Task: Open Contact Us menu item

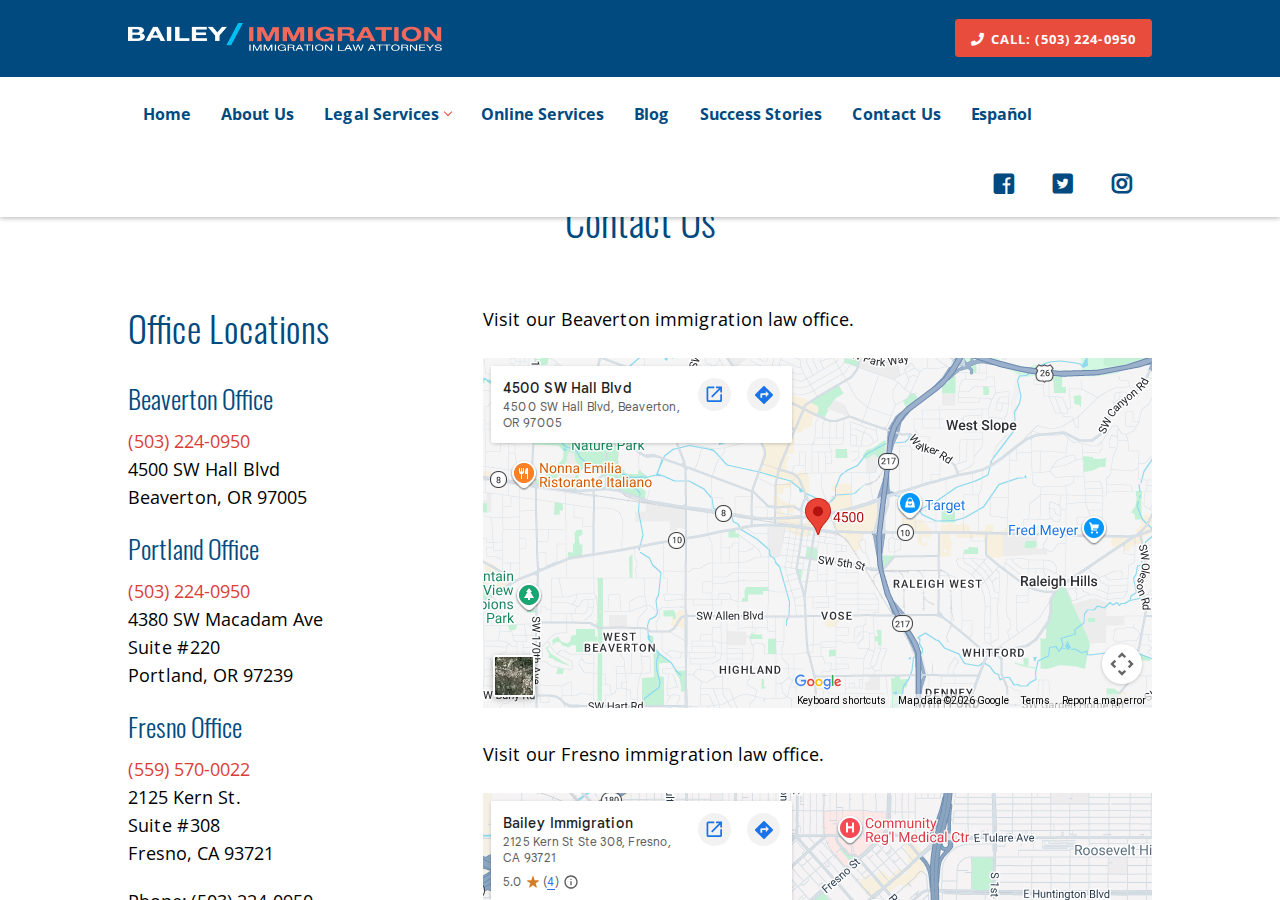Action: 896,114
